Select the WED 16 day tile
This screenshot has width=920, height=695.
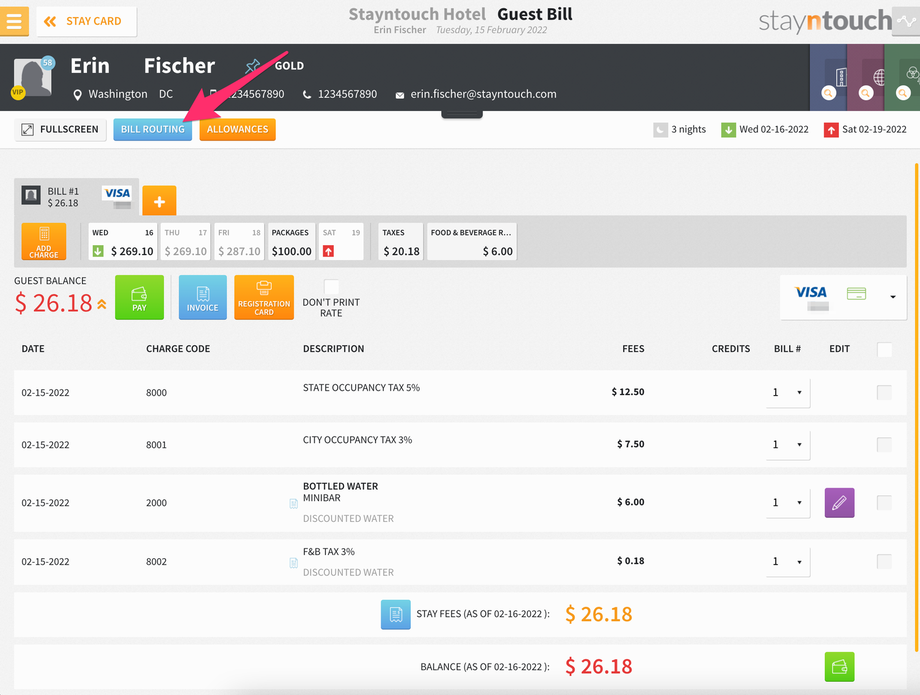123,241
